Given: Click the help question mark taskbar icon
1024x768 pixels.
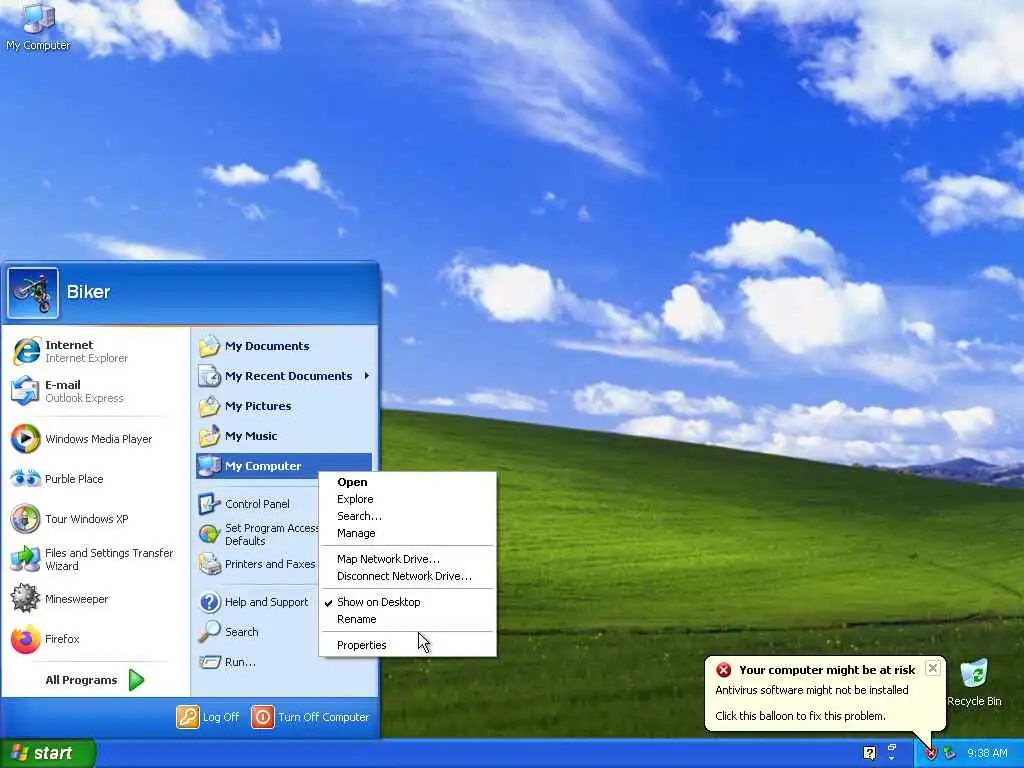Looking at the screenshot, I should 869,753.
